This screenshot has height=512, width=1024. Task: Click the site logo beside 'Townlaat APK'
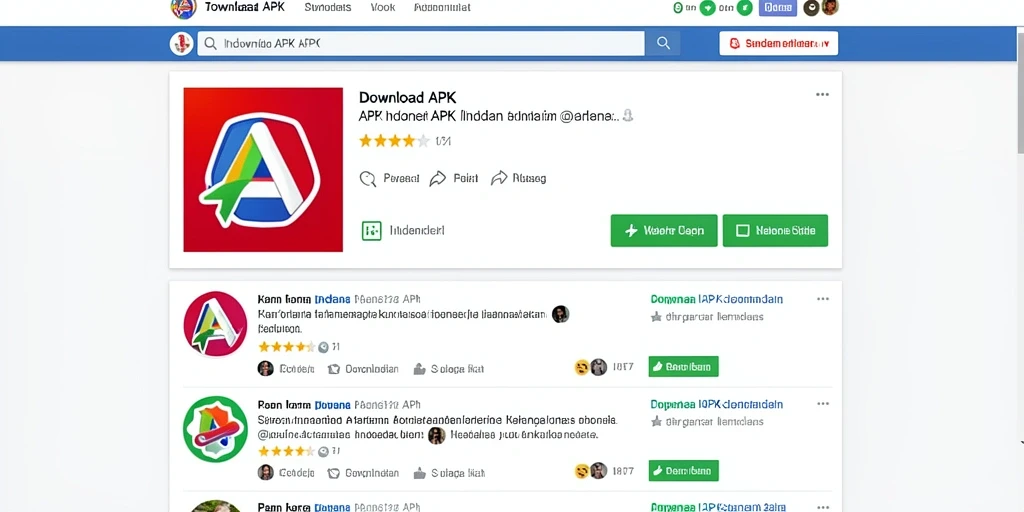point(183,8)
